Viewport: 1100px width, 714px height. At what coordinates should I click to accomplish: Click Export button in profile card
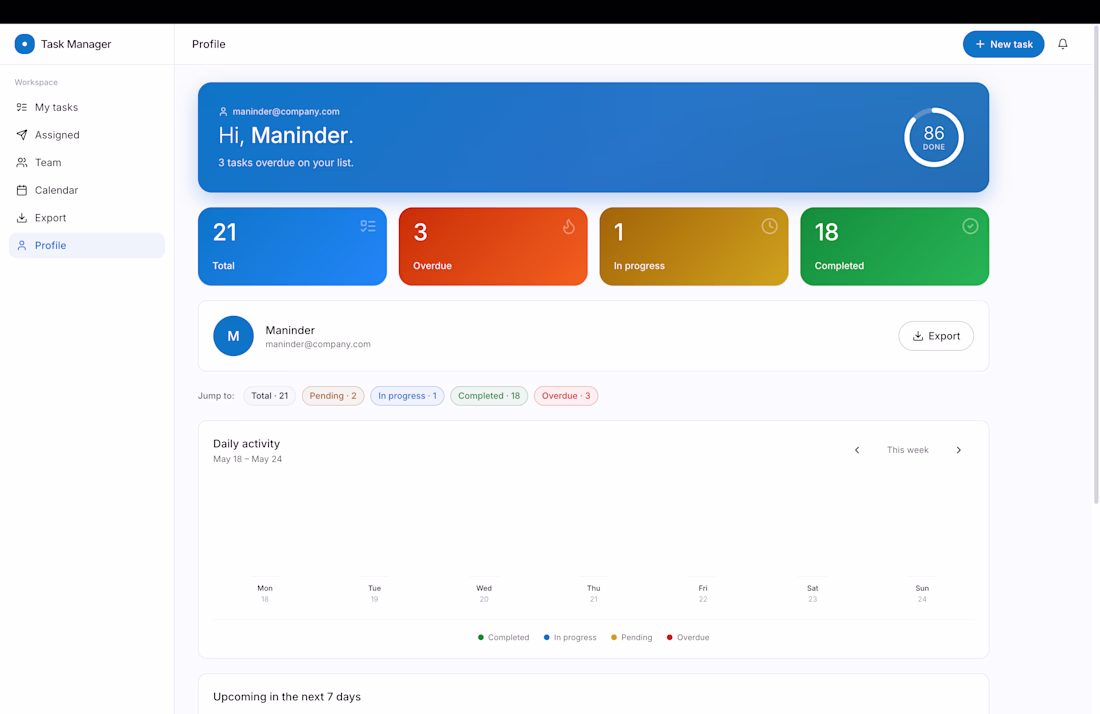(936, 336)
